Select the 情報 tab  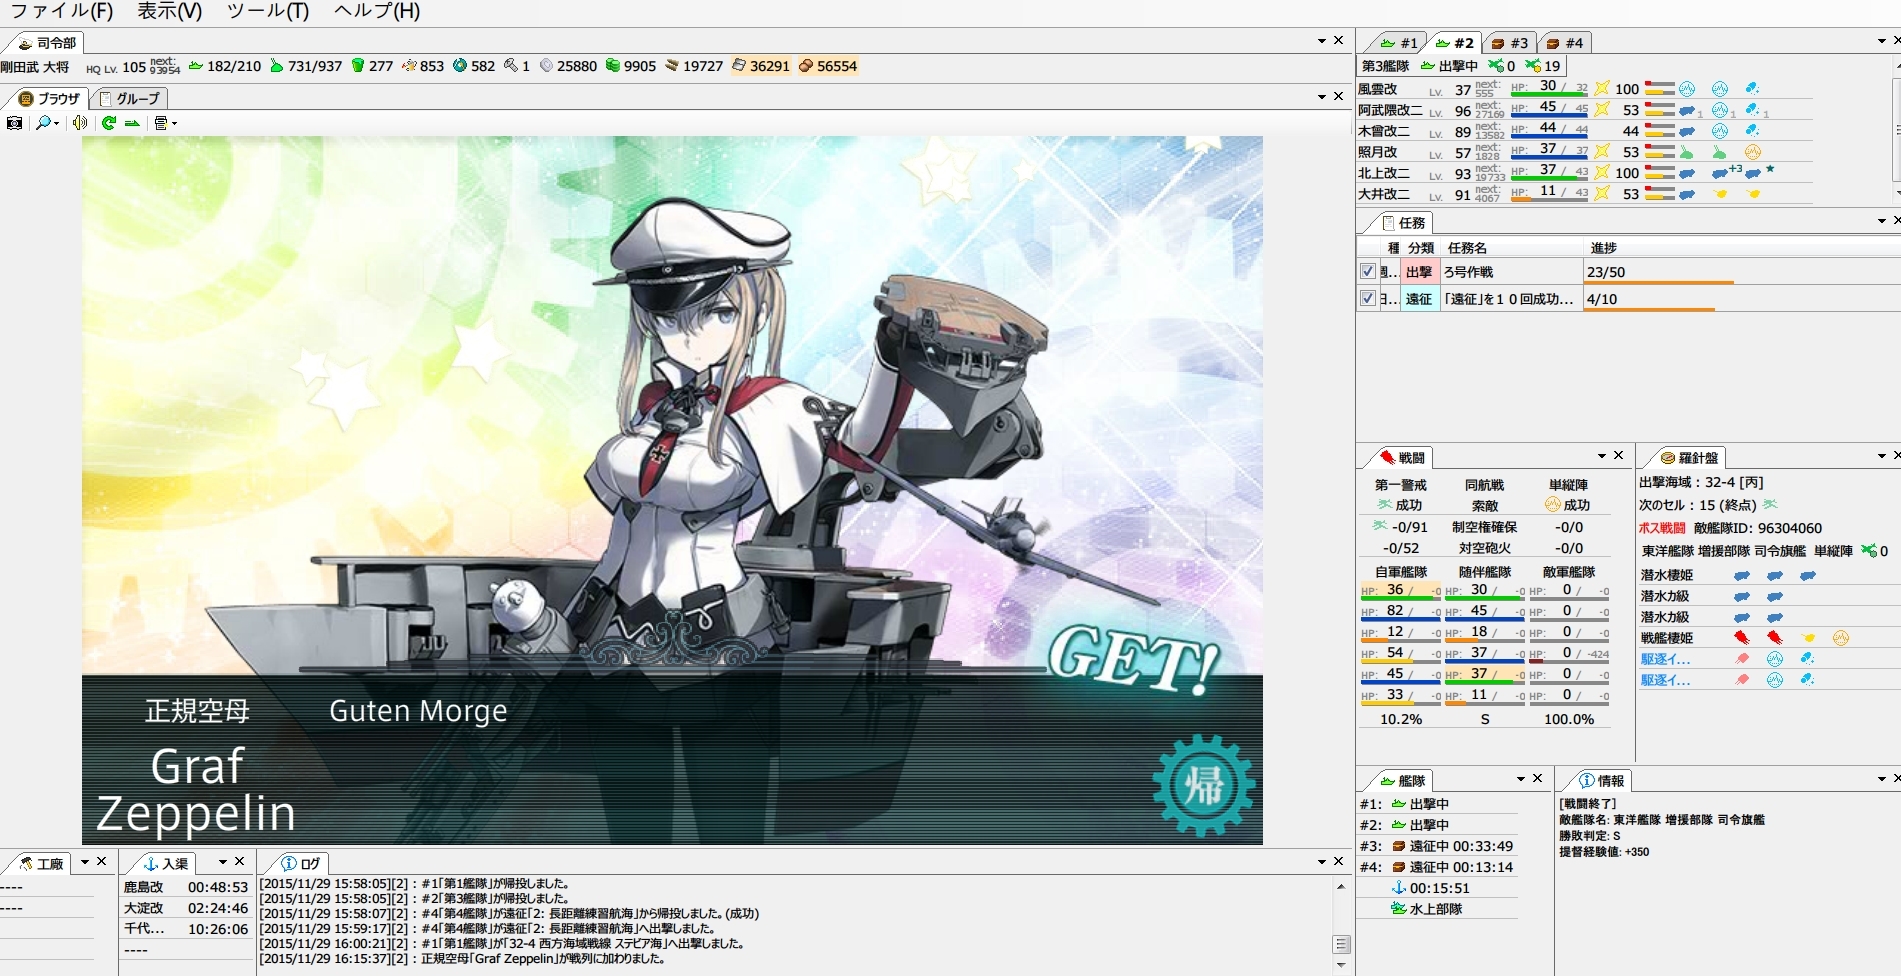[x=1602, y=781]
